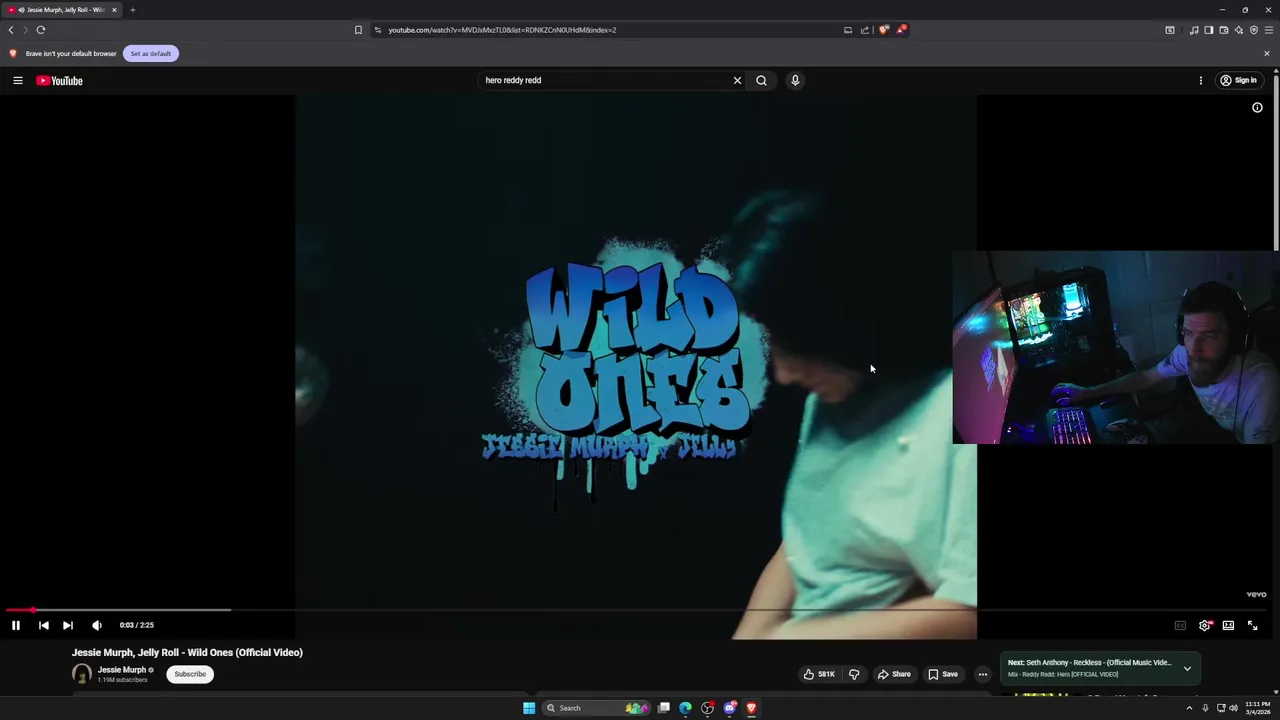Click the browser address bar URL
The image size is (1280, 720).
point(502,30)
